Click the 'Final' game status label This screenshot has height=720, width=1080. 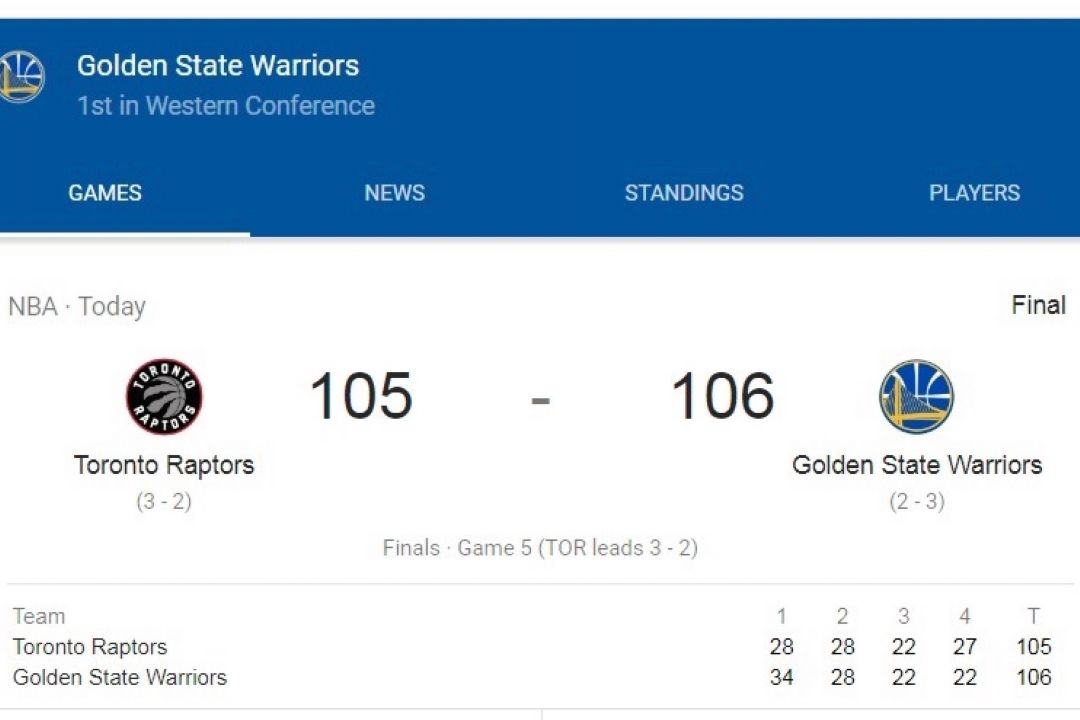pos(1039,305)
